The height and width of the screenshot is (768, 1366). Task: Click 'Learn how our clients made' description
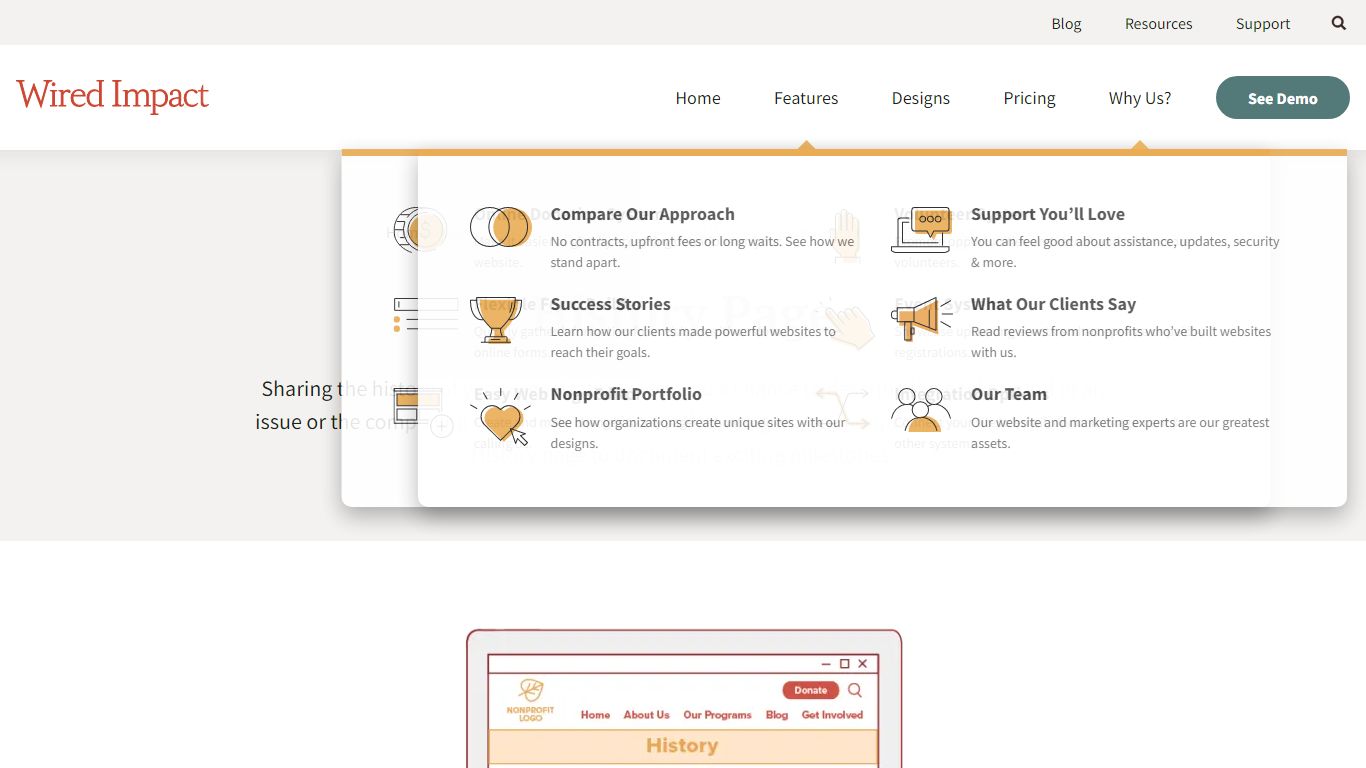click(693, 342)
